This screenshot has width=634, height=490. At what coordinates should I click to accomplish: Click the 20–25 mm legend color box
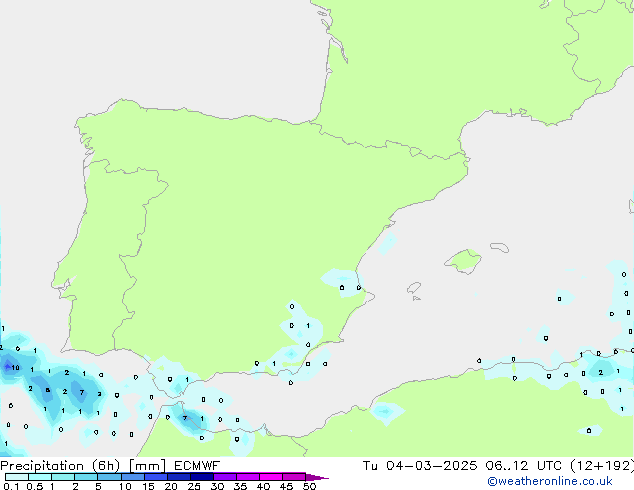[x=179, y=477]
